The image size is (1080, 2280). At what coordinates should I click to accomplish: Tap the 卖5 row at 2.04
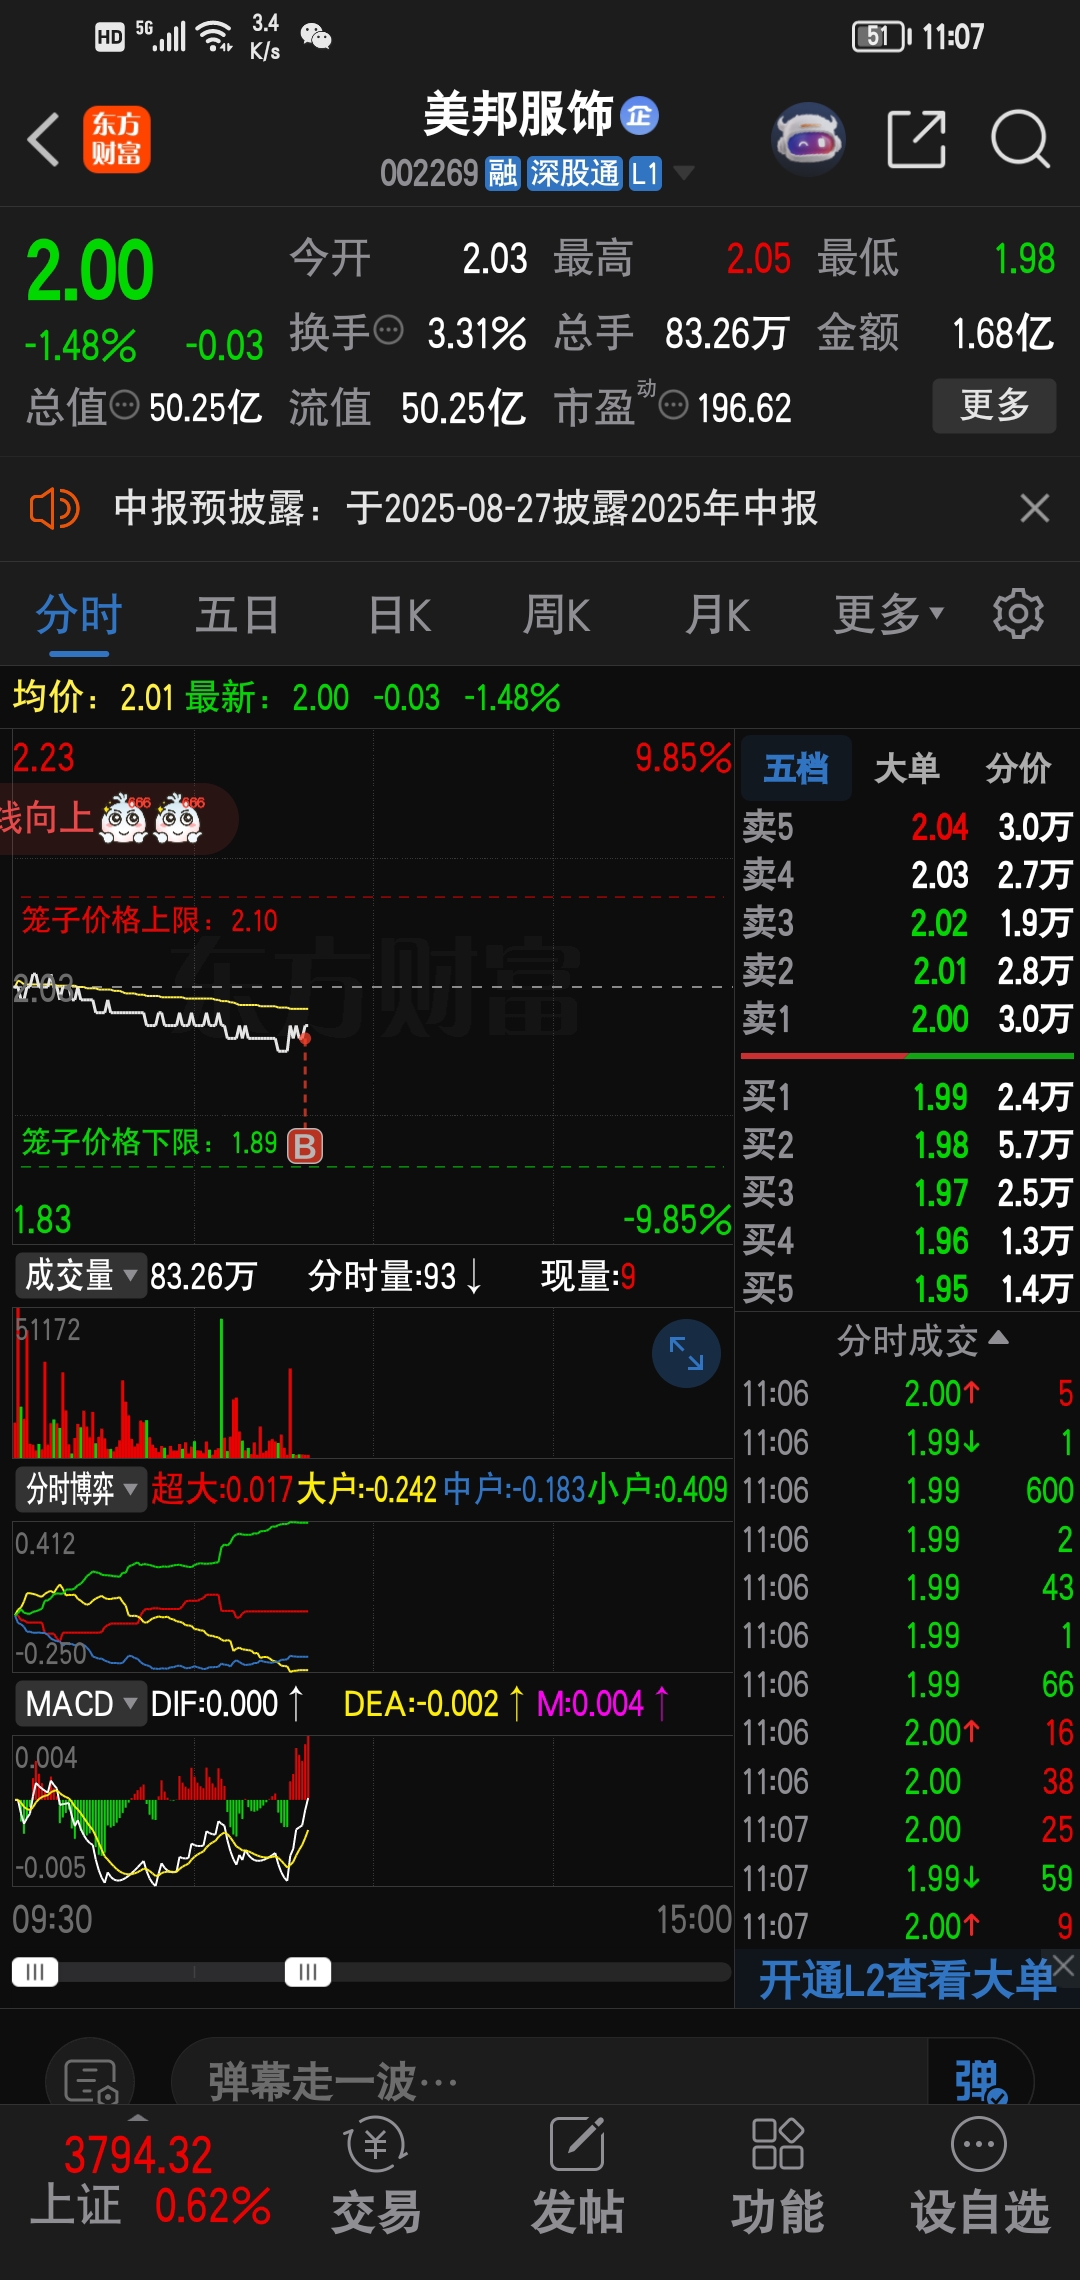pyautogui.click(x=907, y=827)
